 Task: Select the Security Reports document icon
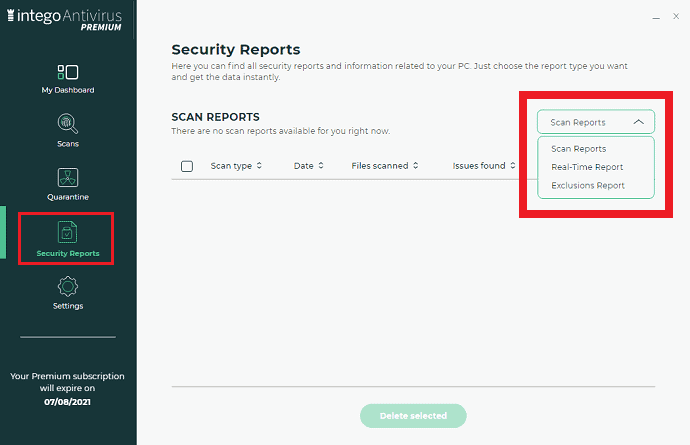coord(67,232)
